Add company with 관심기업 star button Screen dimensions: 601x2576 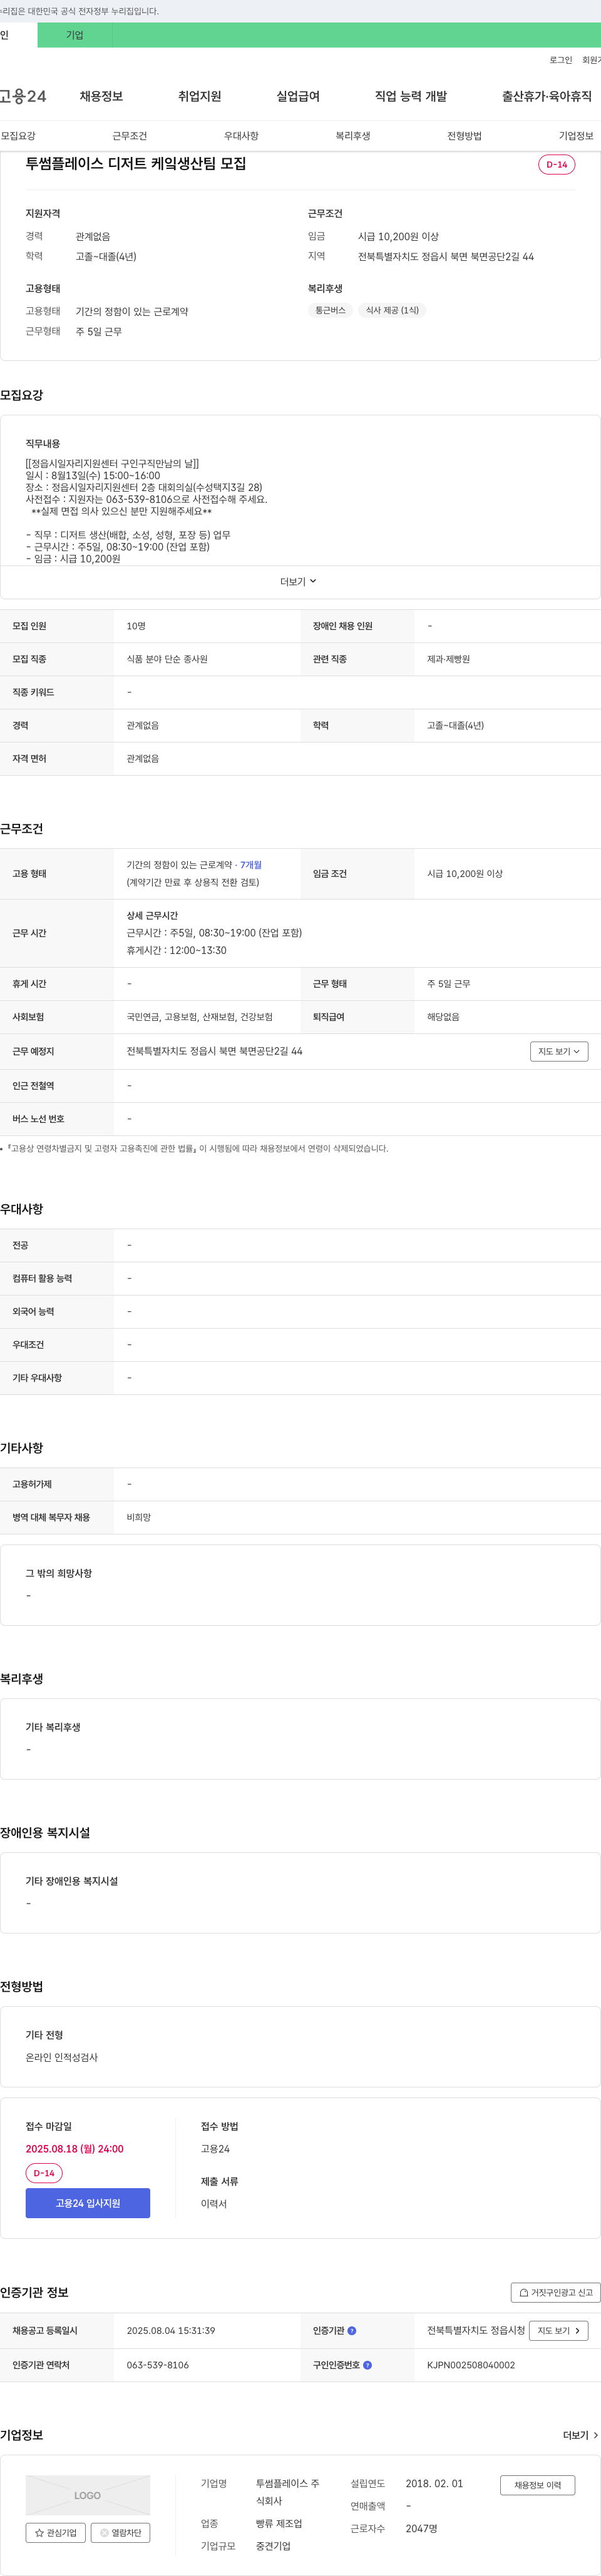(56, 2533)
